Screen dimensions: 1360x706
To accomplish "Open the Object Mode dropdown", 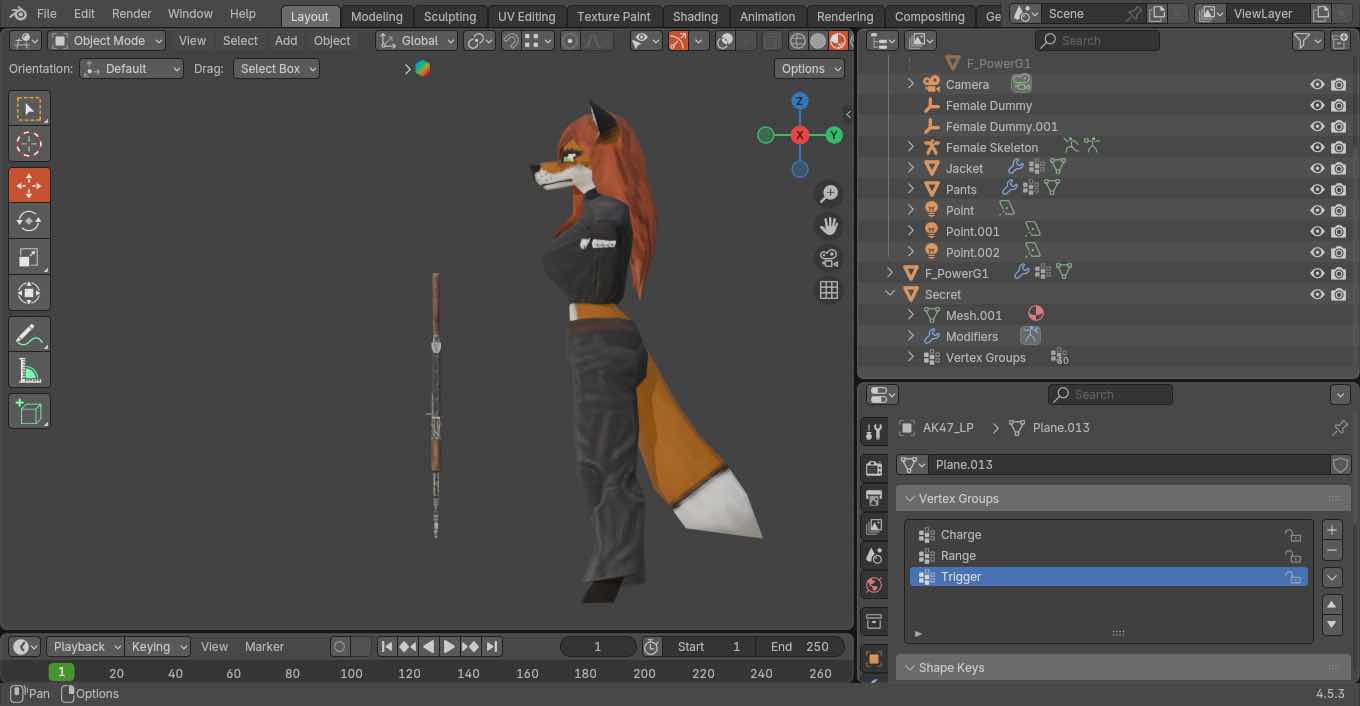I will pyautogui.click(x=107, y=41).
